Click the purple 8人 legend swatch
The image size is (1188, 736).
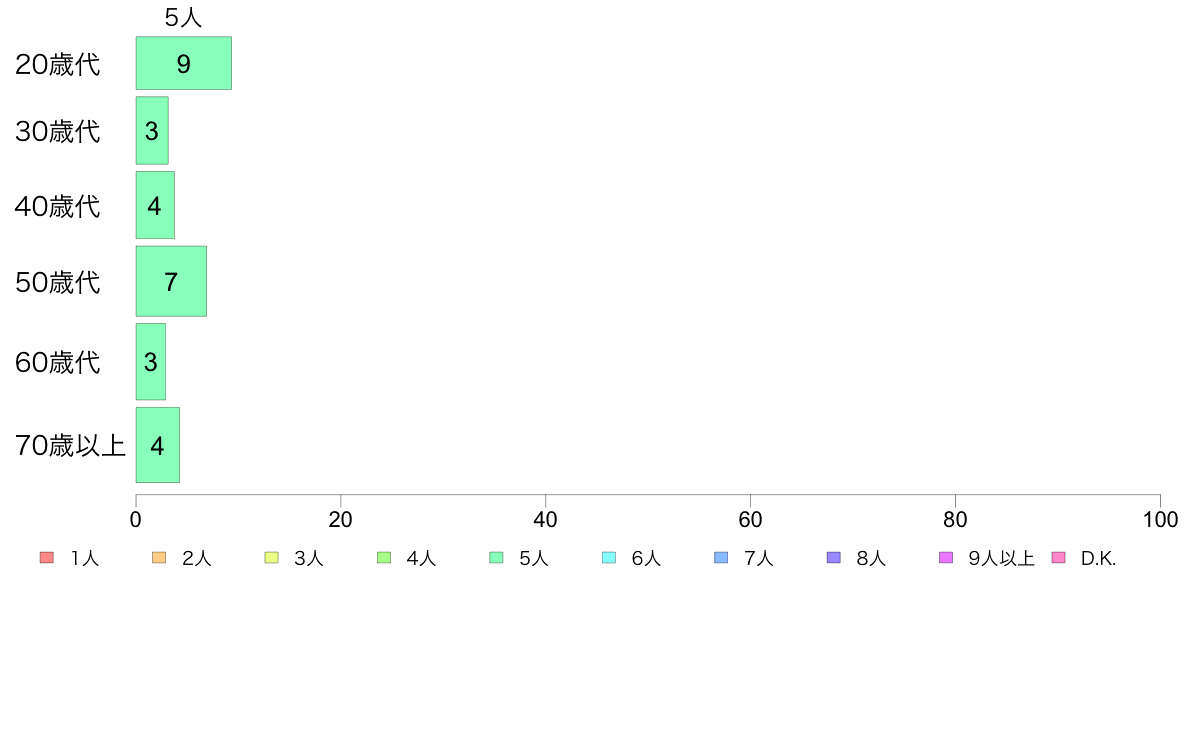pos(833,558)
